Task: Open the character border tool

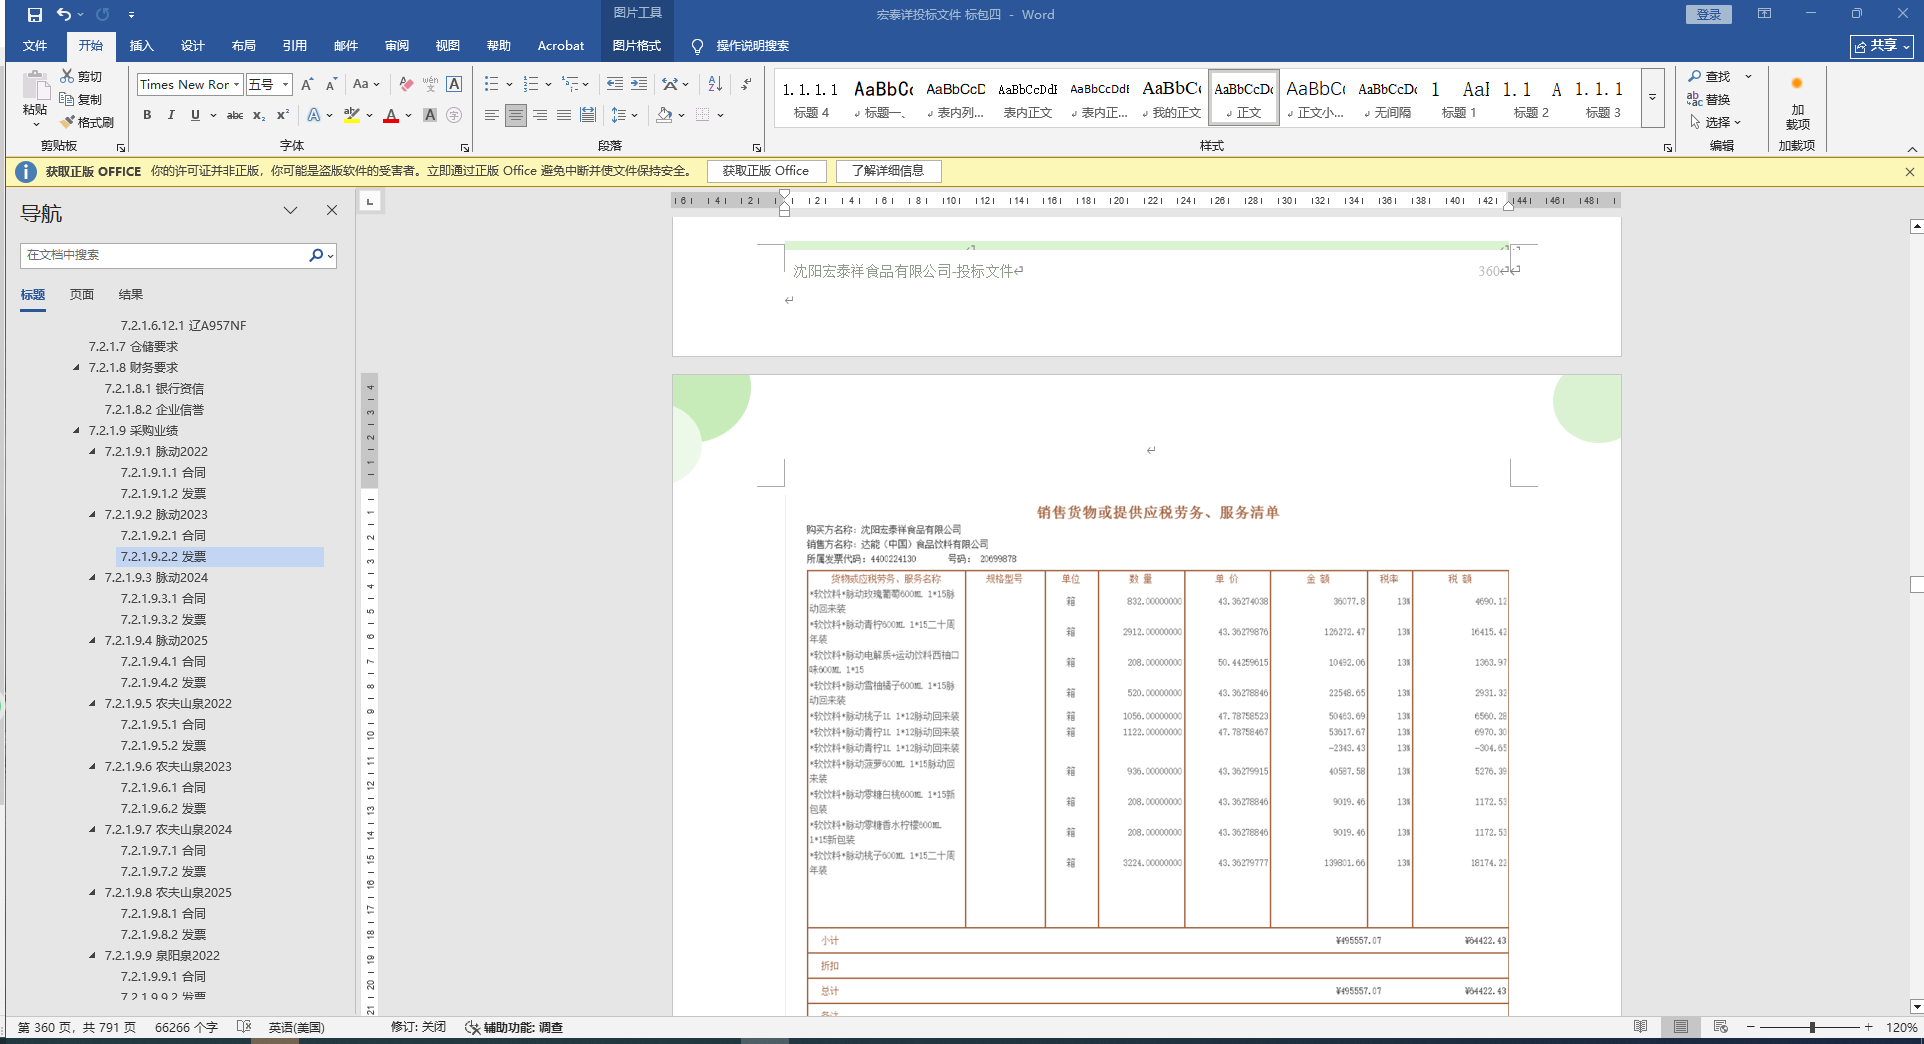Action: pos(454,85)
